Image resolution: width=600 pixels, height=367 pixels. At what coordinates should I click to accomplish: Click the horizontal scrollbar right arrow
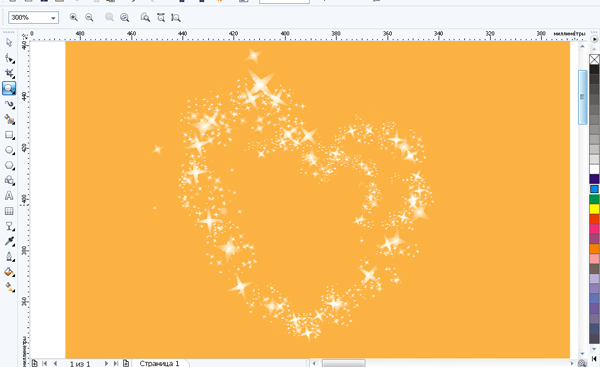point(572,363)
